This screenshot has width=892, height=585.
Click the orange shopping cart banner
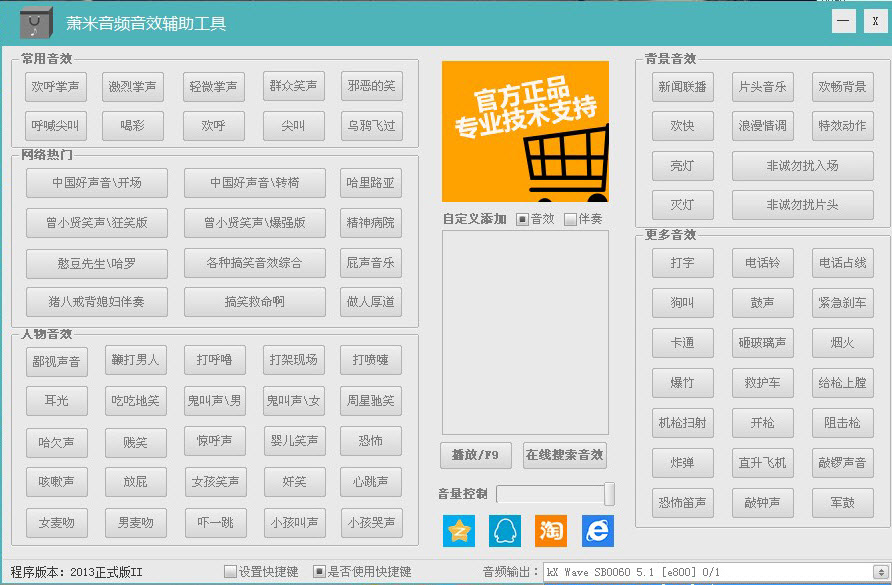[x=525, y=131]
